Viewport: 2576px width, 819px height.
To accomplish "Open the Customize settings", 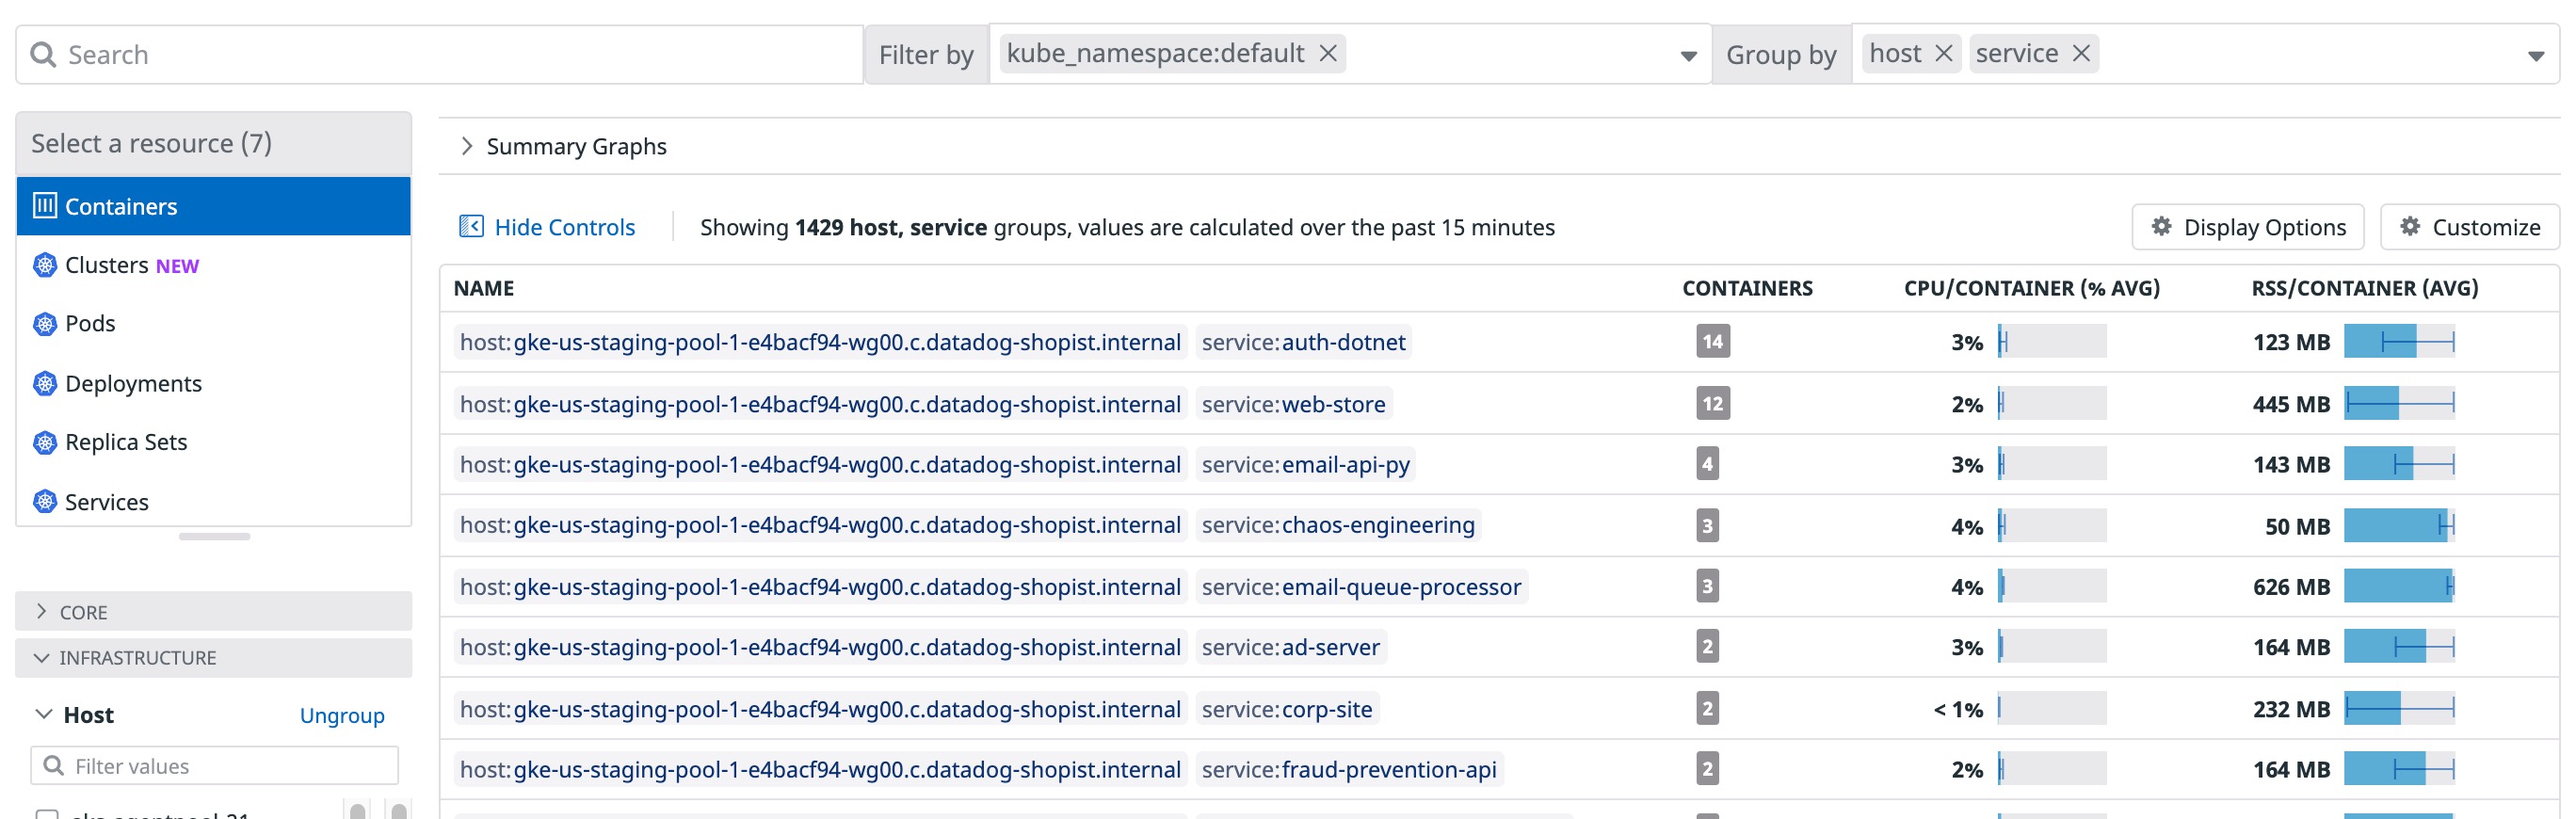I will (2469, 227).
